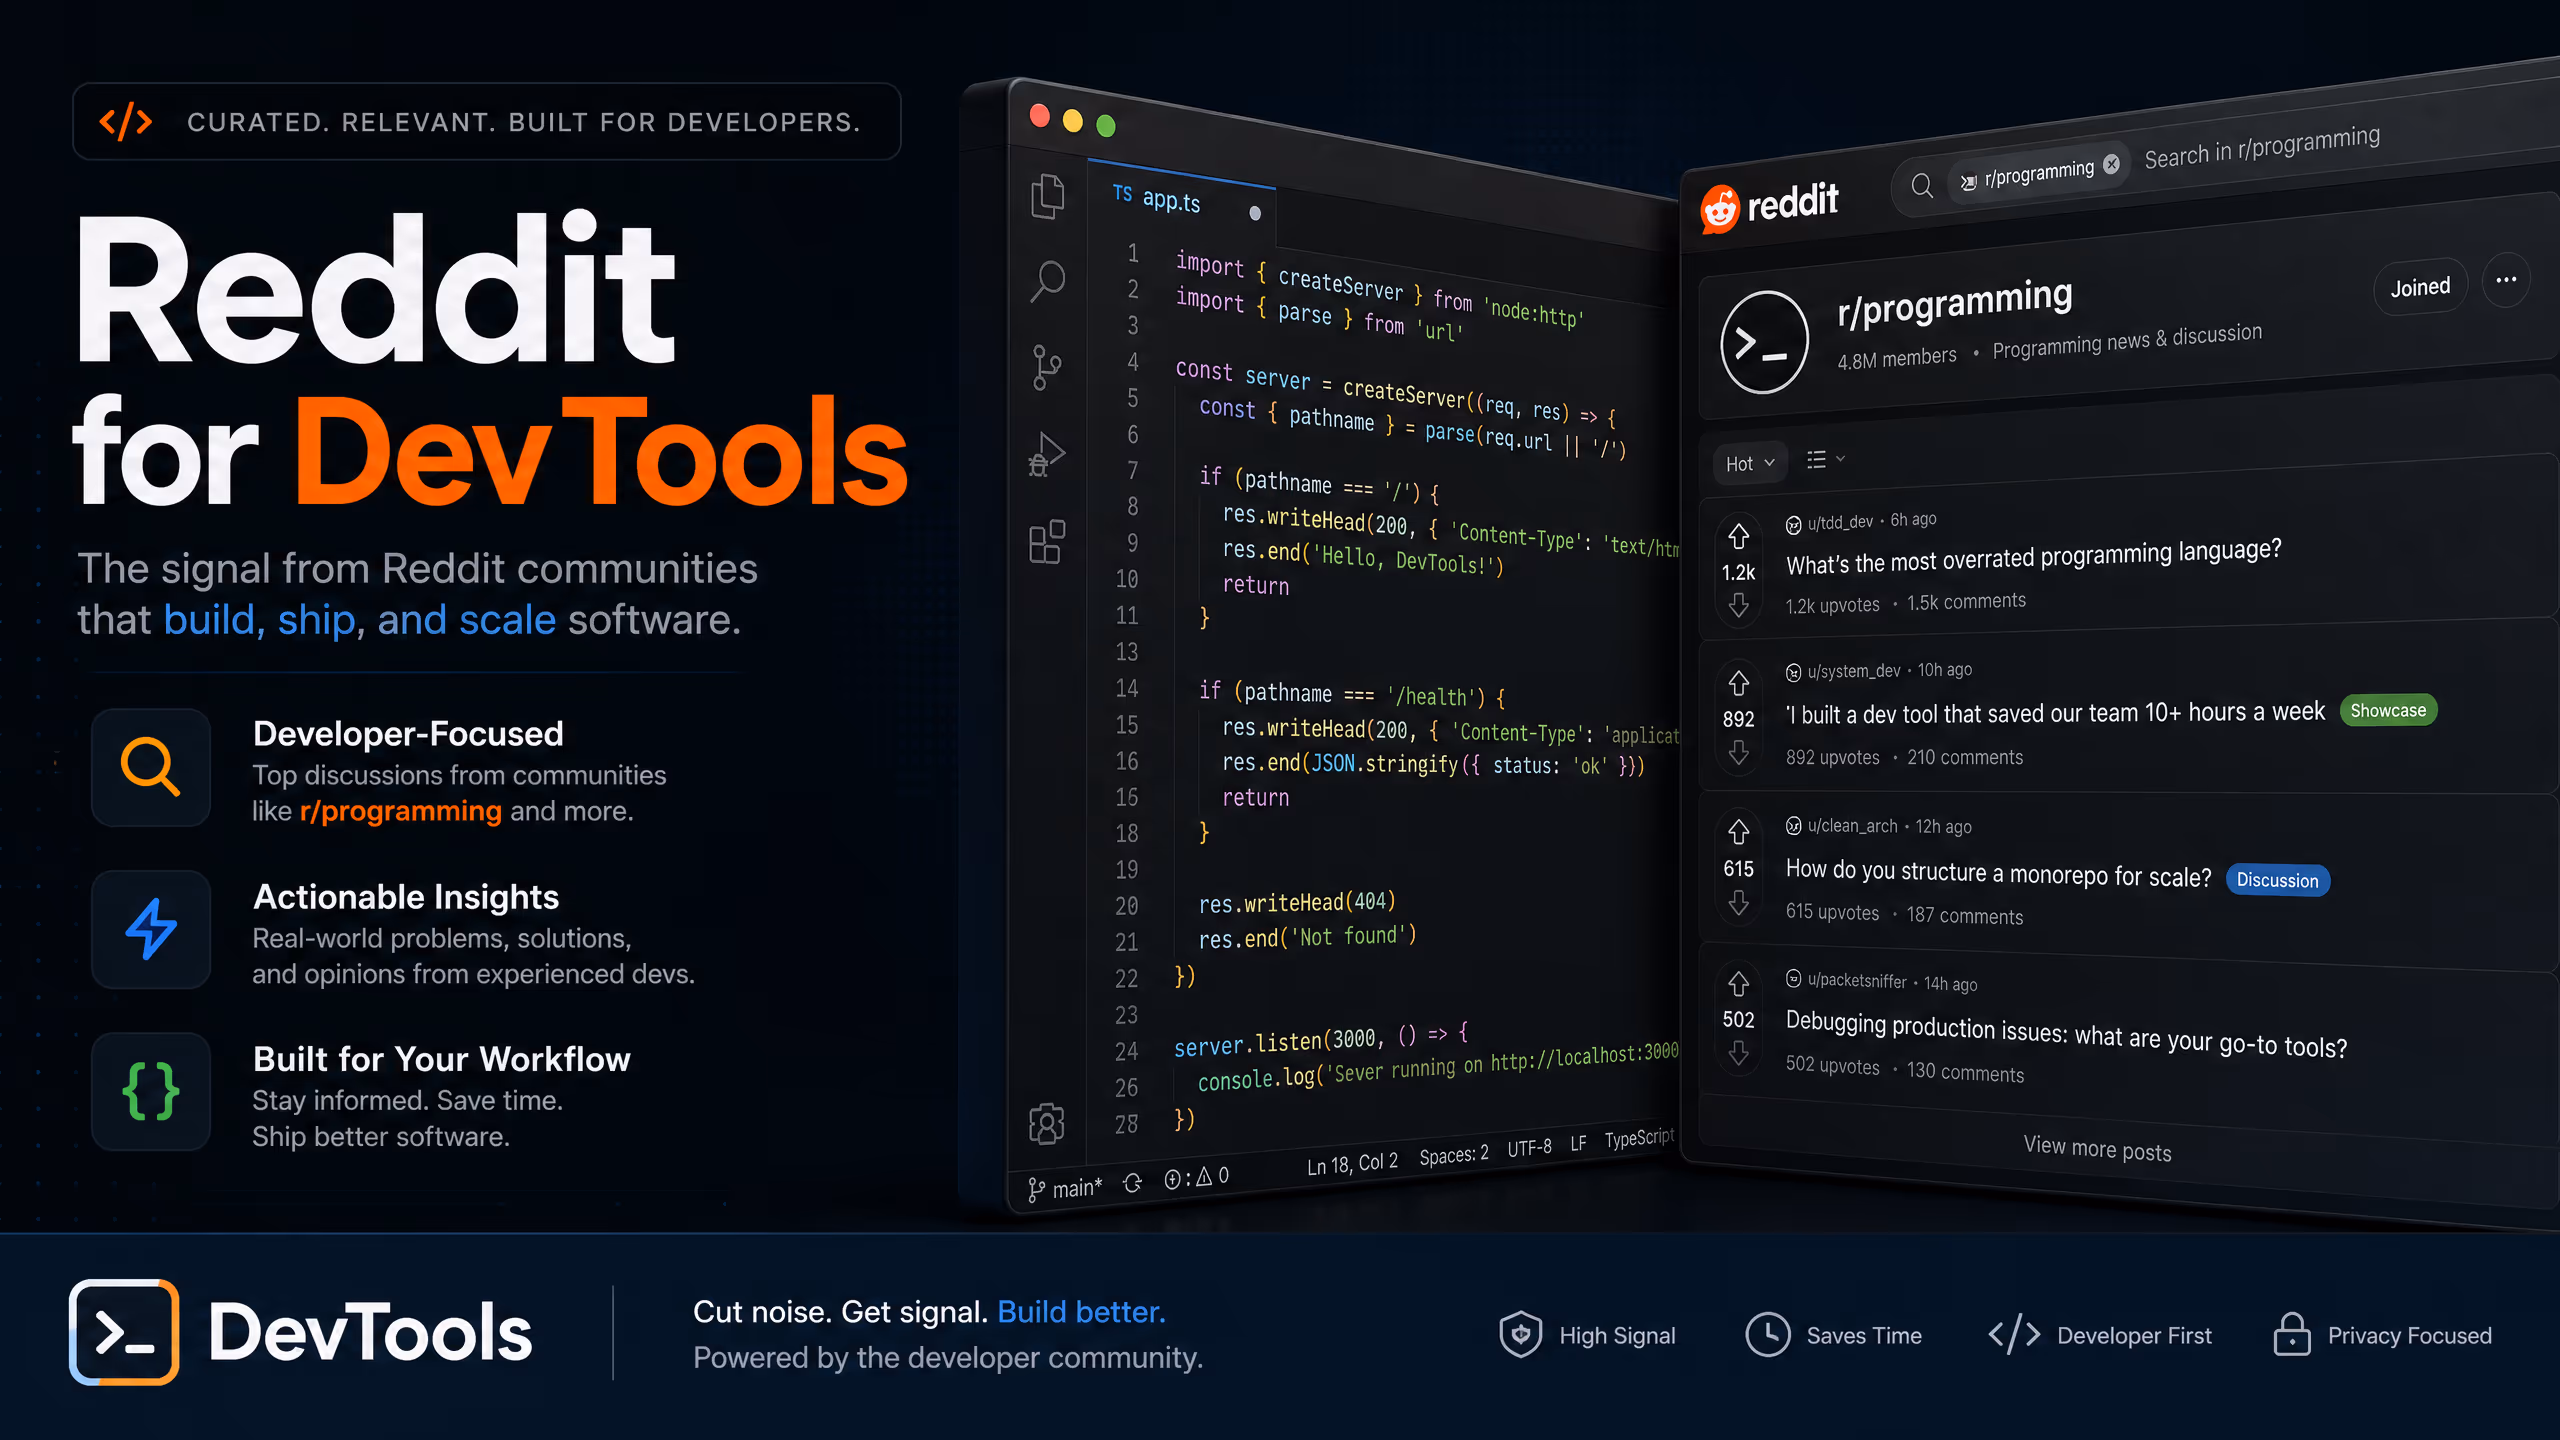Screen dimensions: 2560x1440
Task: Click 'TypeScript' language mode in status bar
Action: pos(1639,1138)
